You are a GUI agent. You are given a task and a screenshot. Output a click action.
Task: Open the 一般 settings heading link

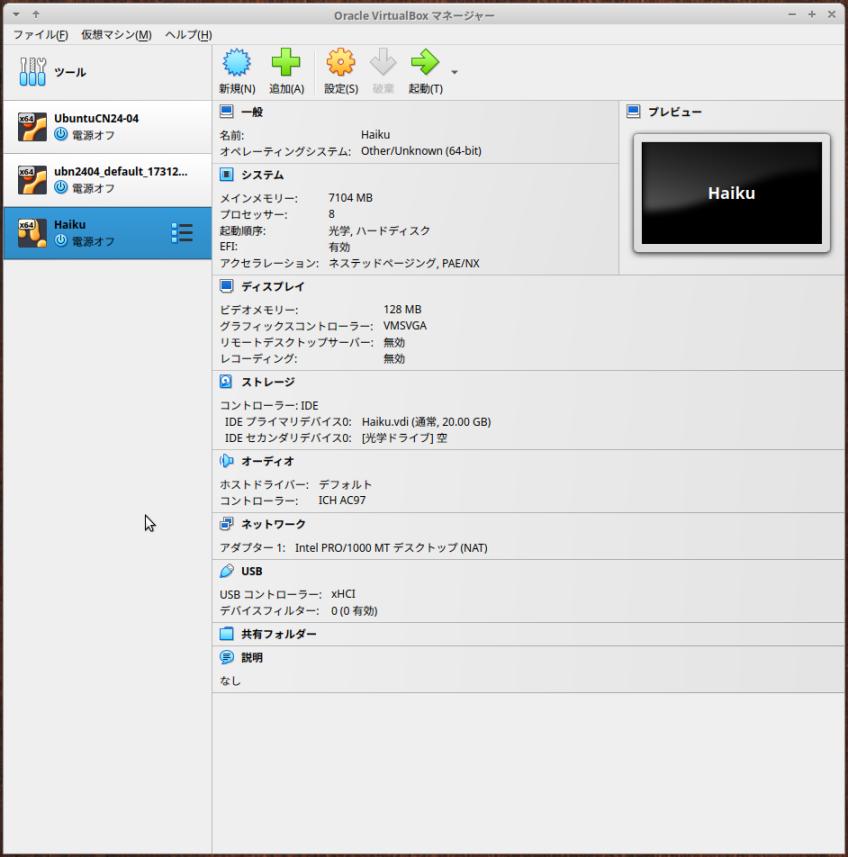(x=252, y=112)
